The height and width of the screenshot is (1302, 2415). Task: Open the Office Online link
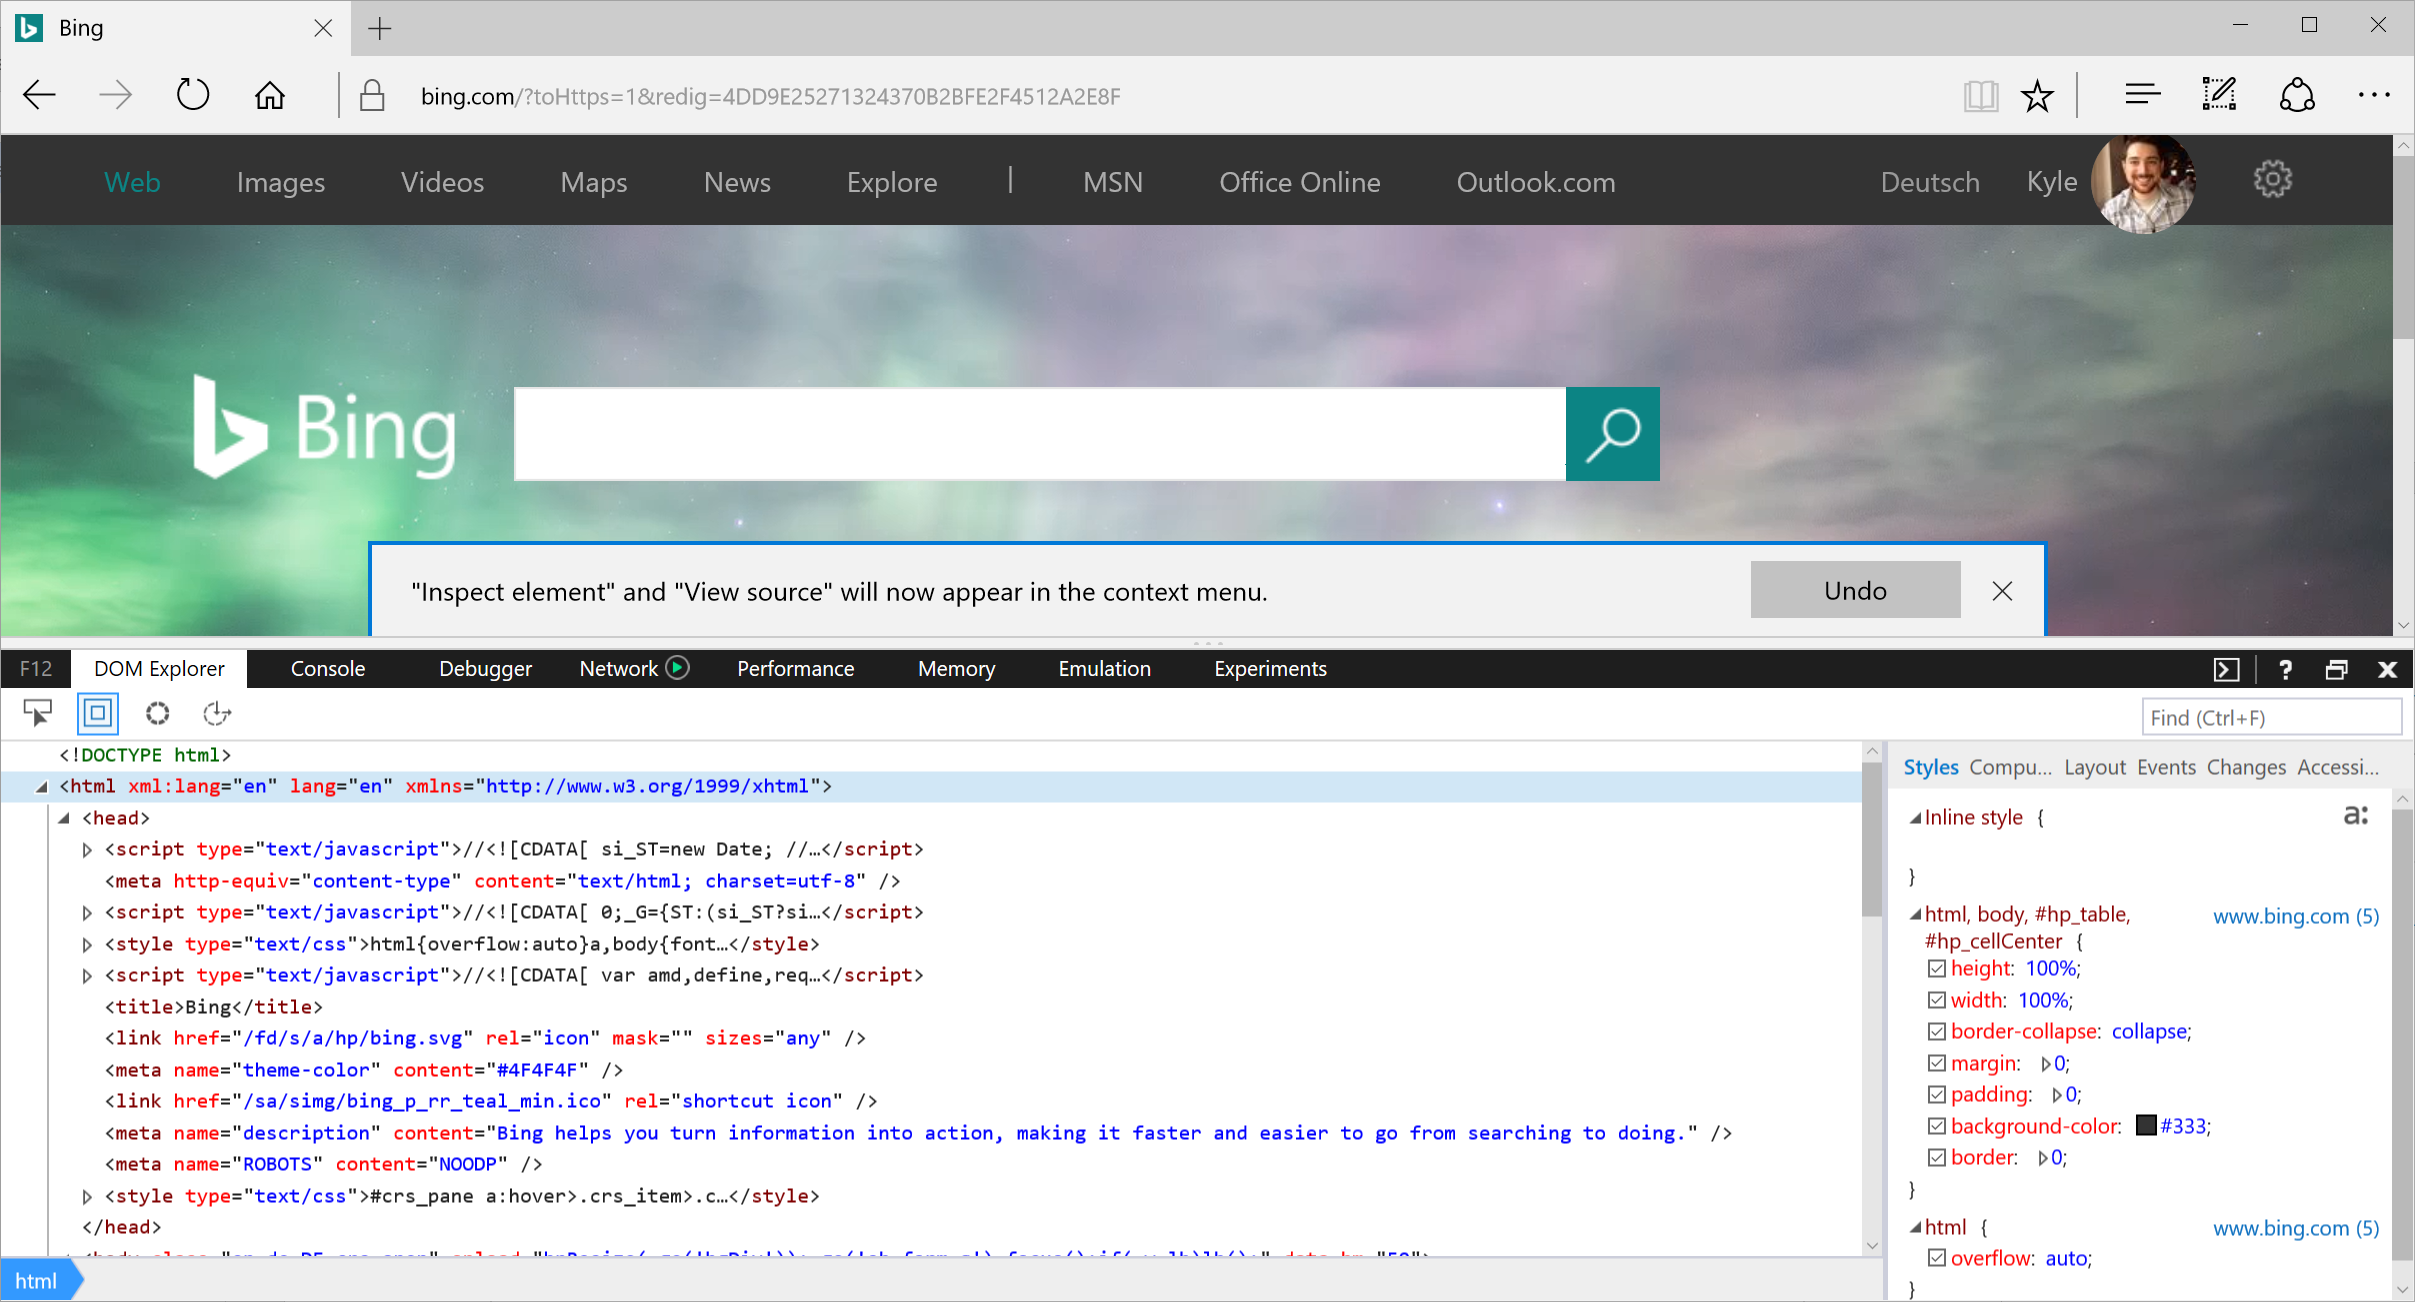click(x=1299, y=182)
